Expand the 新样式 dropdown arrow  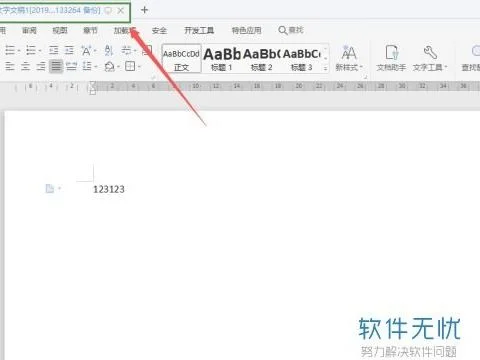point(361,67)
